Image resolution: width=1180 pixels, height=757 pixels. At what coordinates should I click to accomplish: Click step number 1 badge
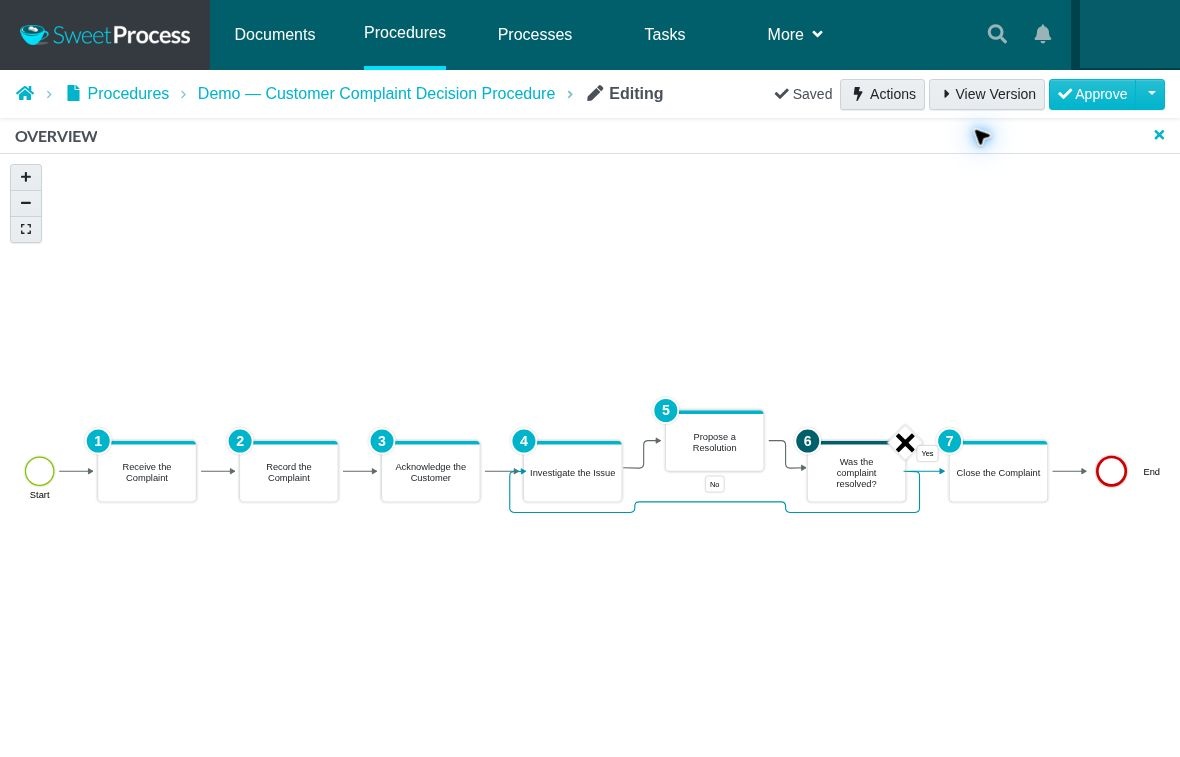[x=98, y=441]
